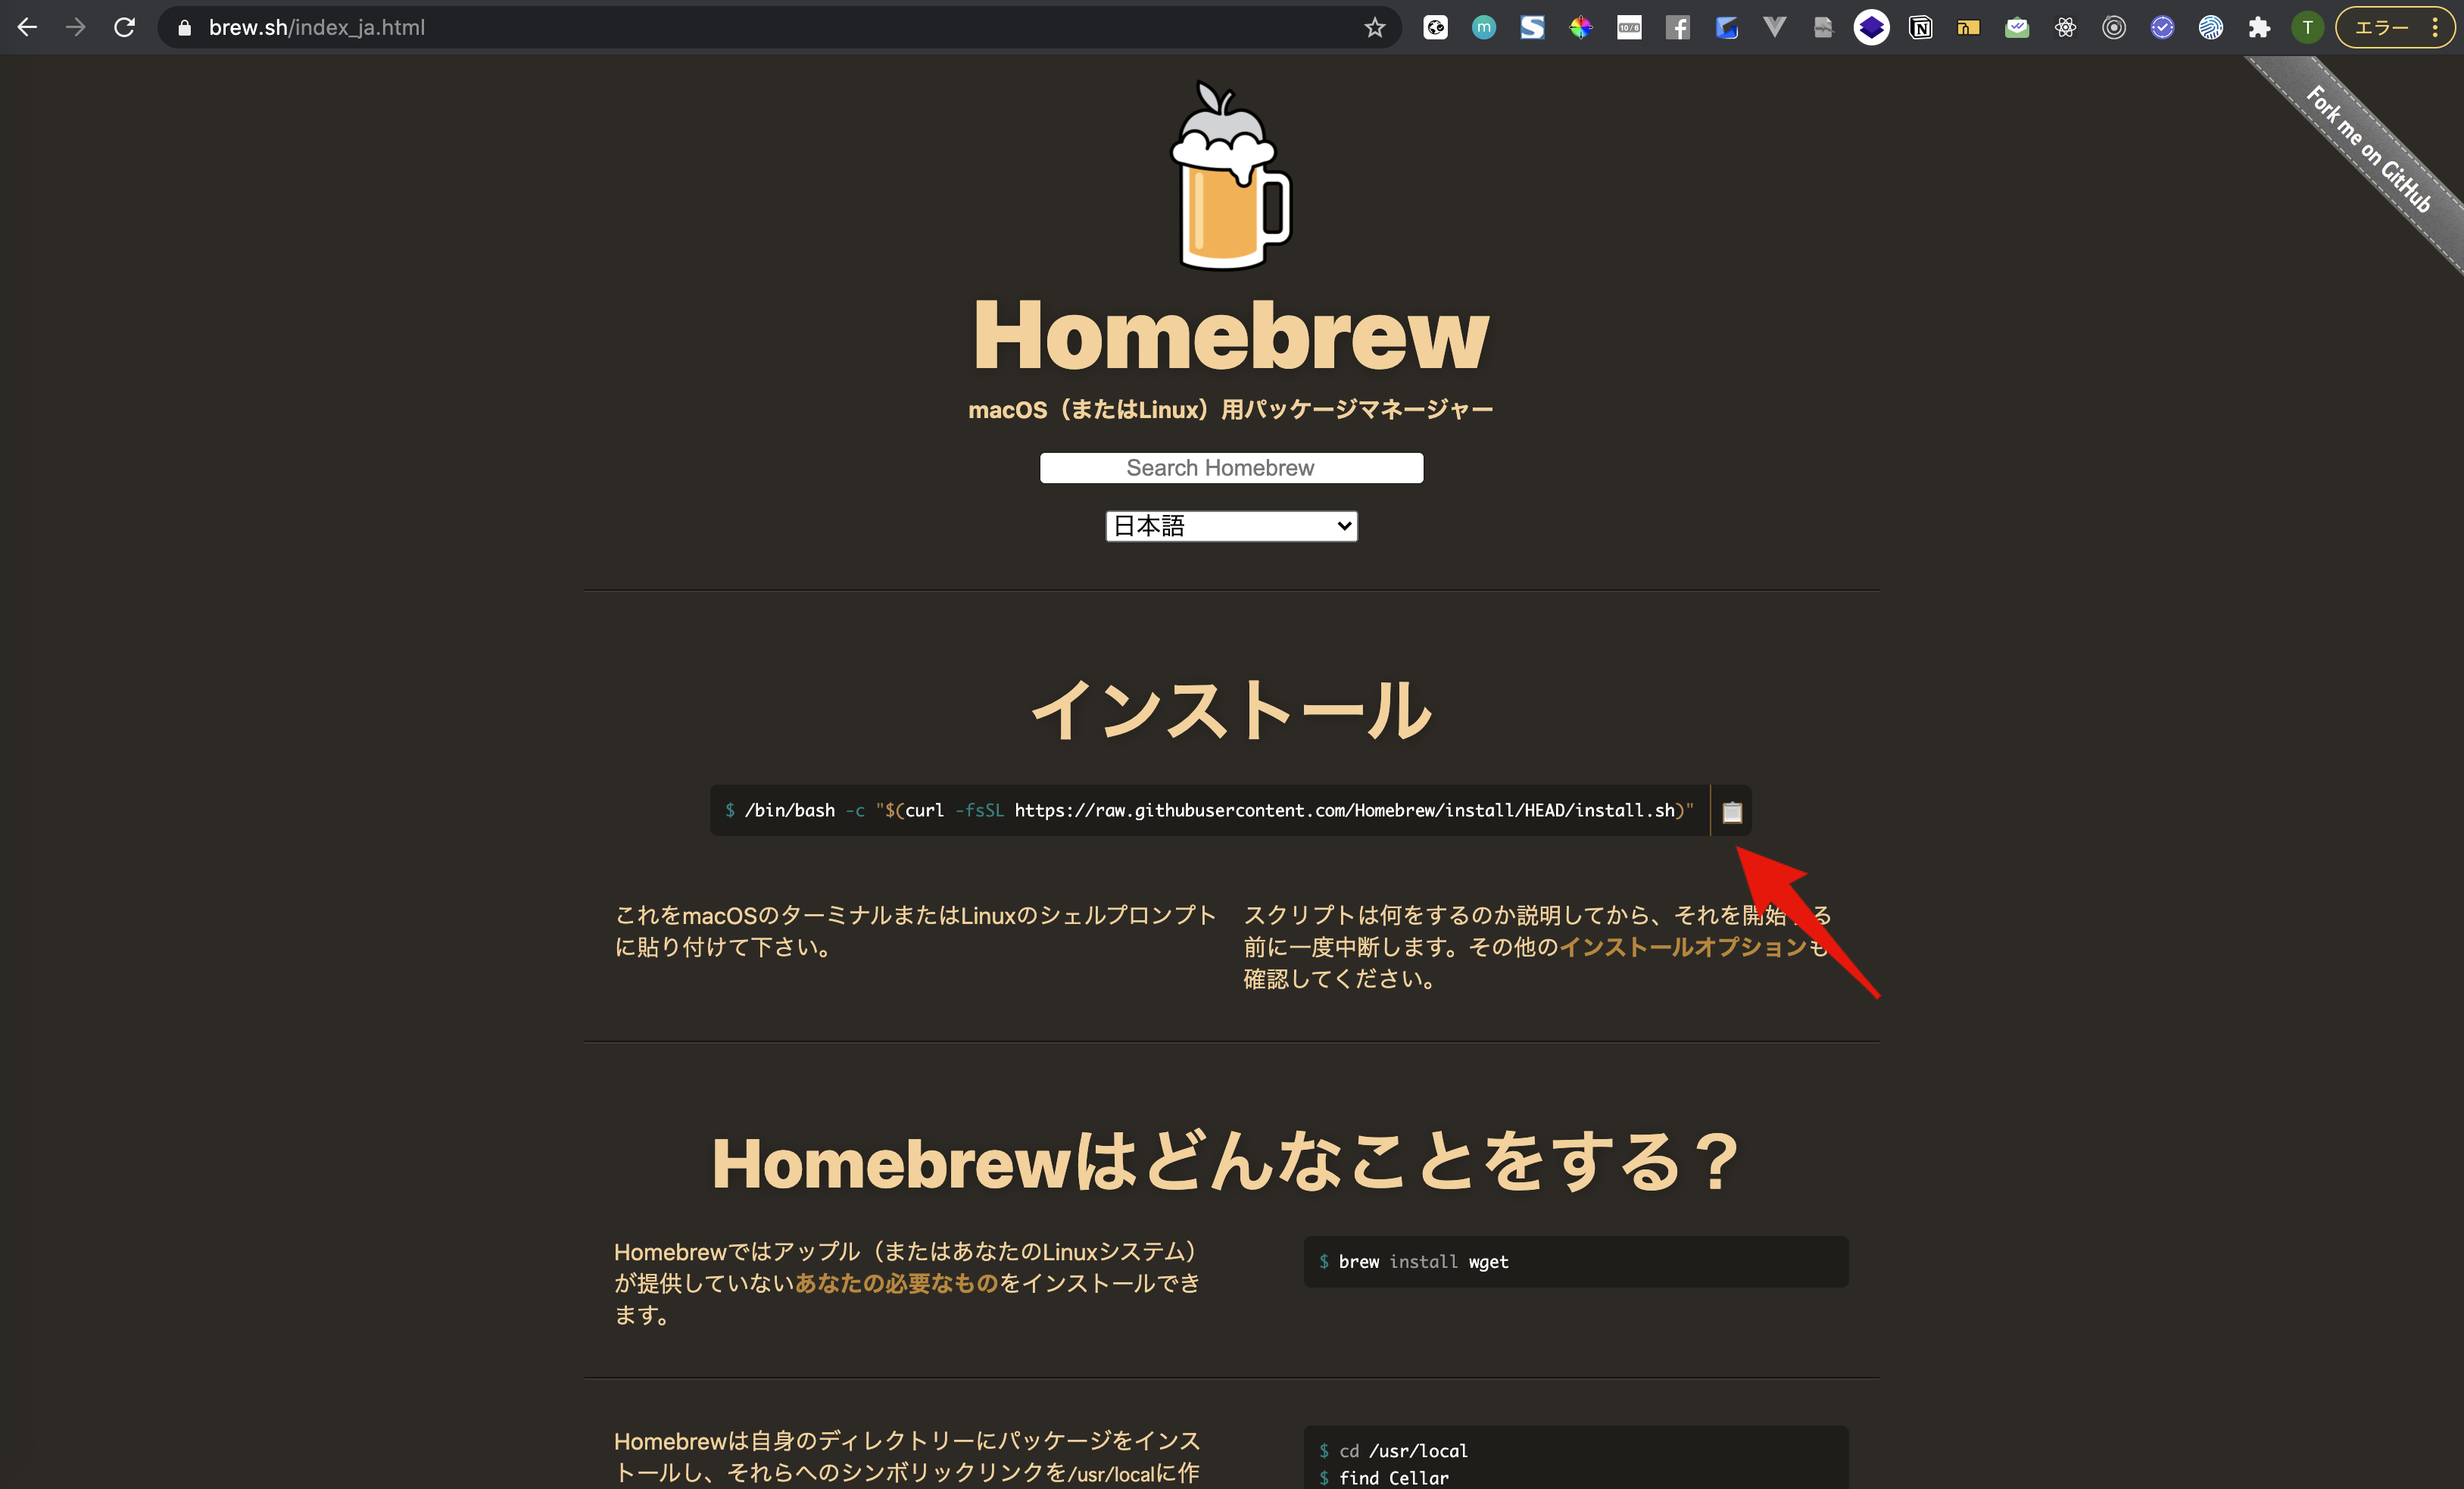Image resolution: width=2464 pixels, height=1489 pixels.
Task: Click the padlock icon in the address bar
Action: (184, 27)
